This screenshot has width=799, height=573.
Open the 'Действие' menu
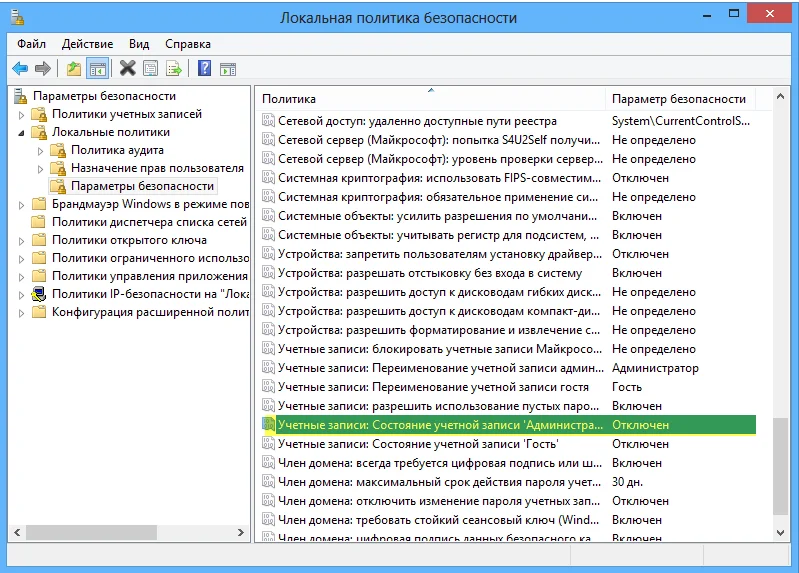[87, 44]
